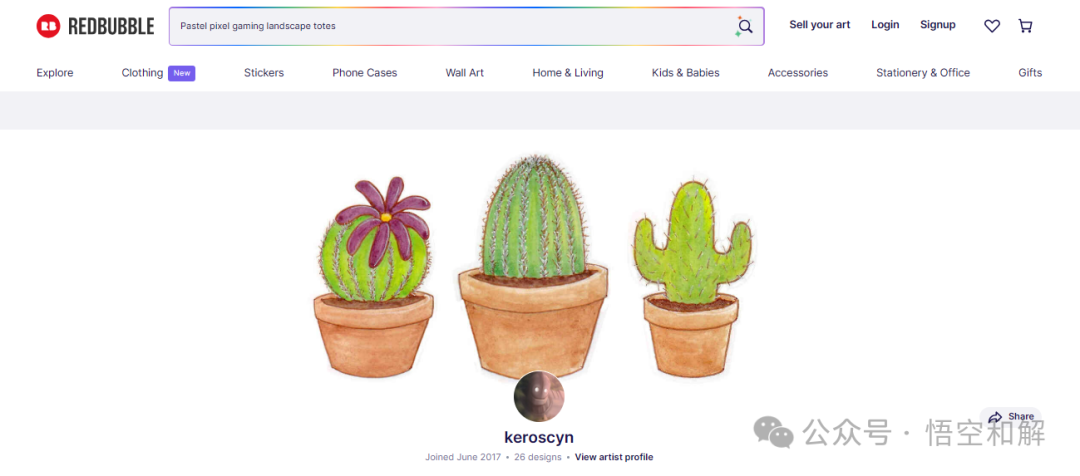The height and width of the screenshot is (476, 1080).
Task: Browse the Stickers category
Action: 264,73
